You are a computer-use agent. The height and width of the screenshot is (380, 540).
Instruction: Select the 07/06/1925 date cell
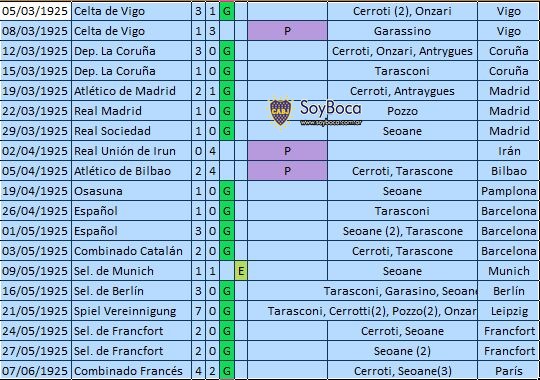pos(36,371)
